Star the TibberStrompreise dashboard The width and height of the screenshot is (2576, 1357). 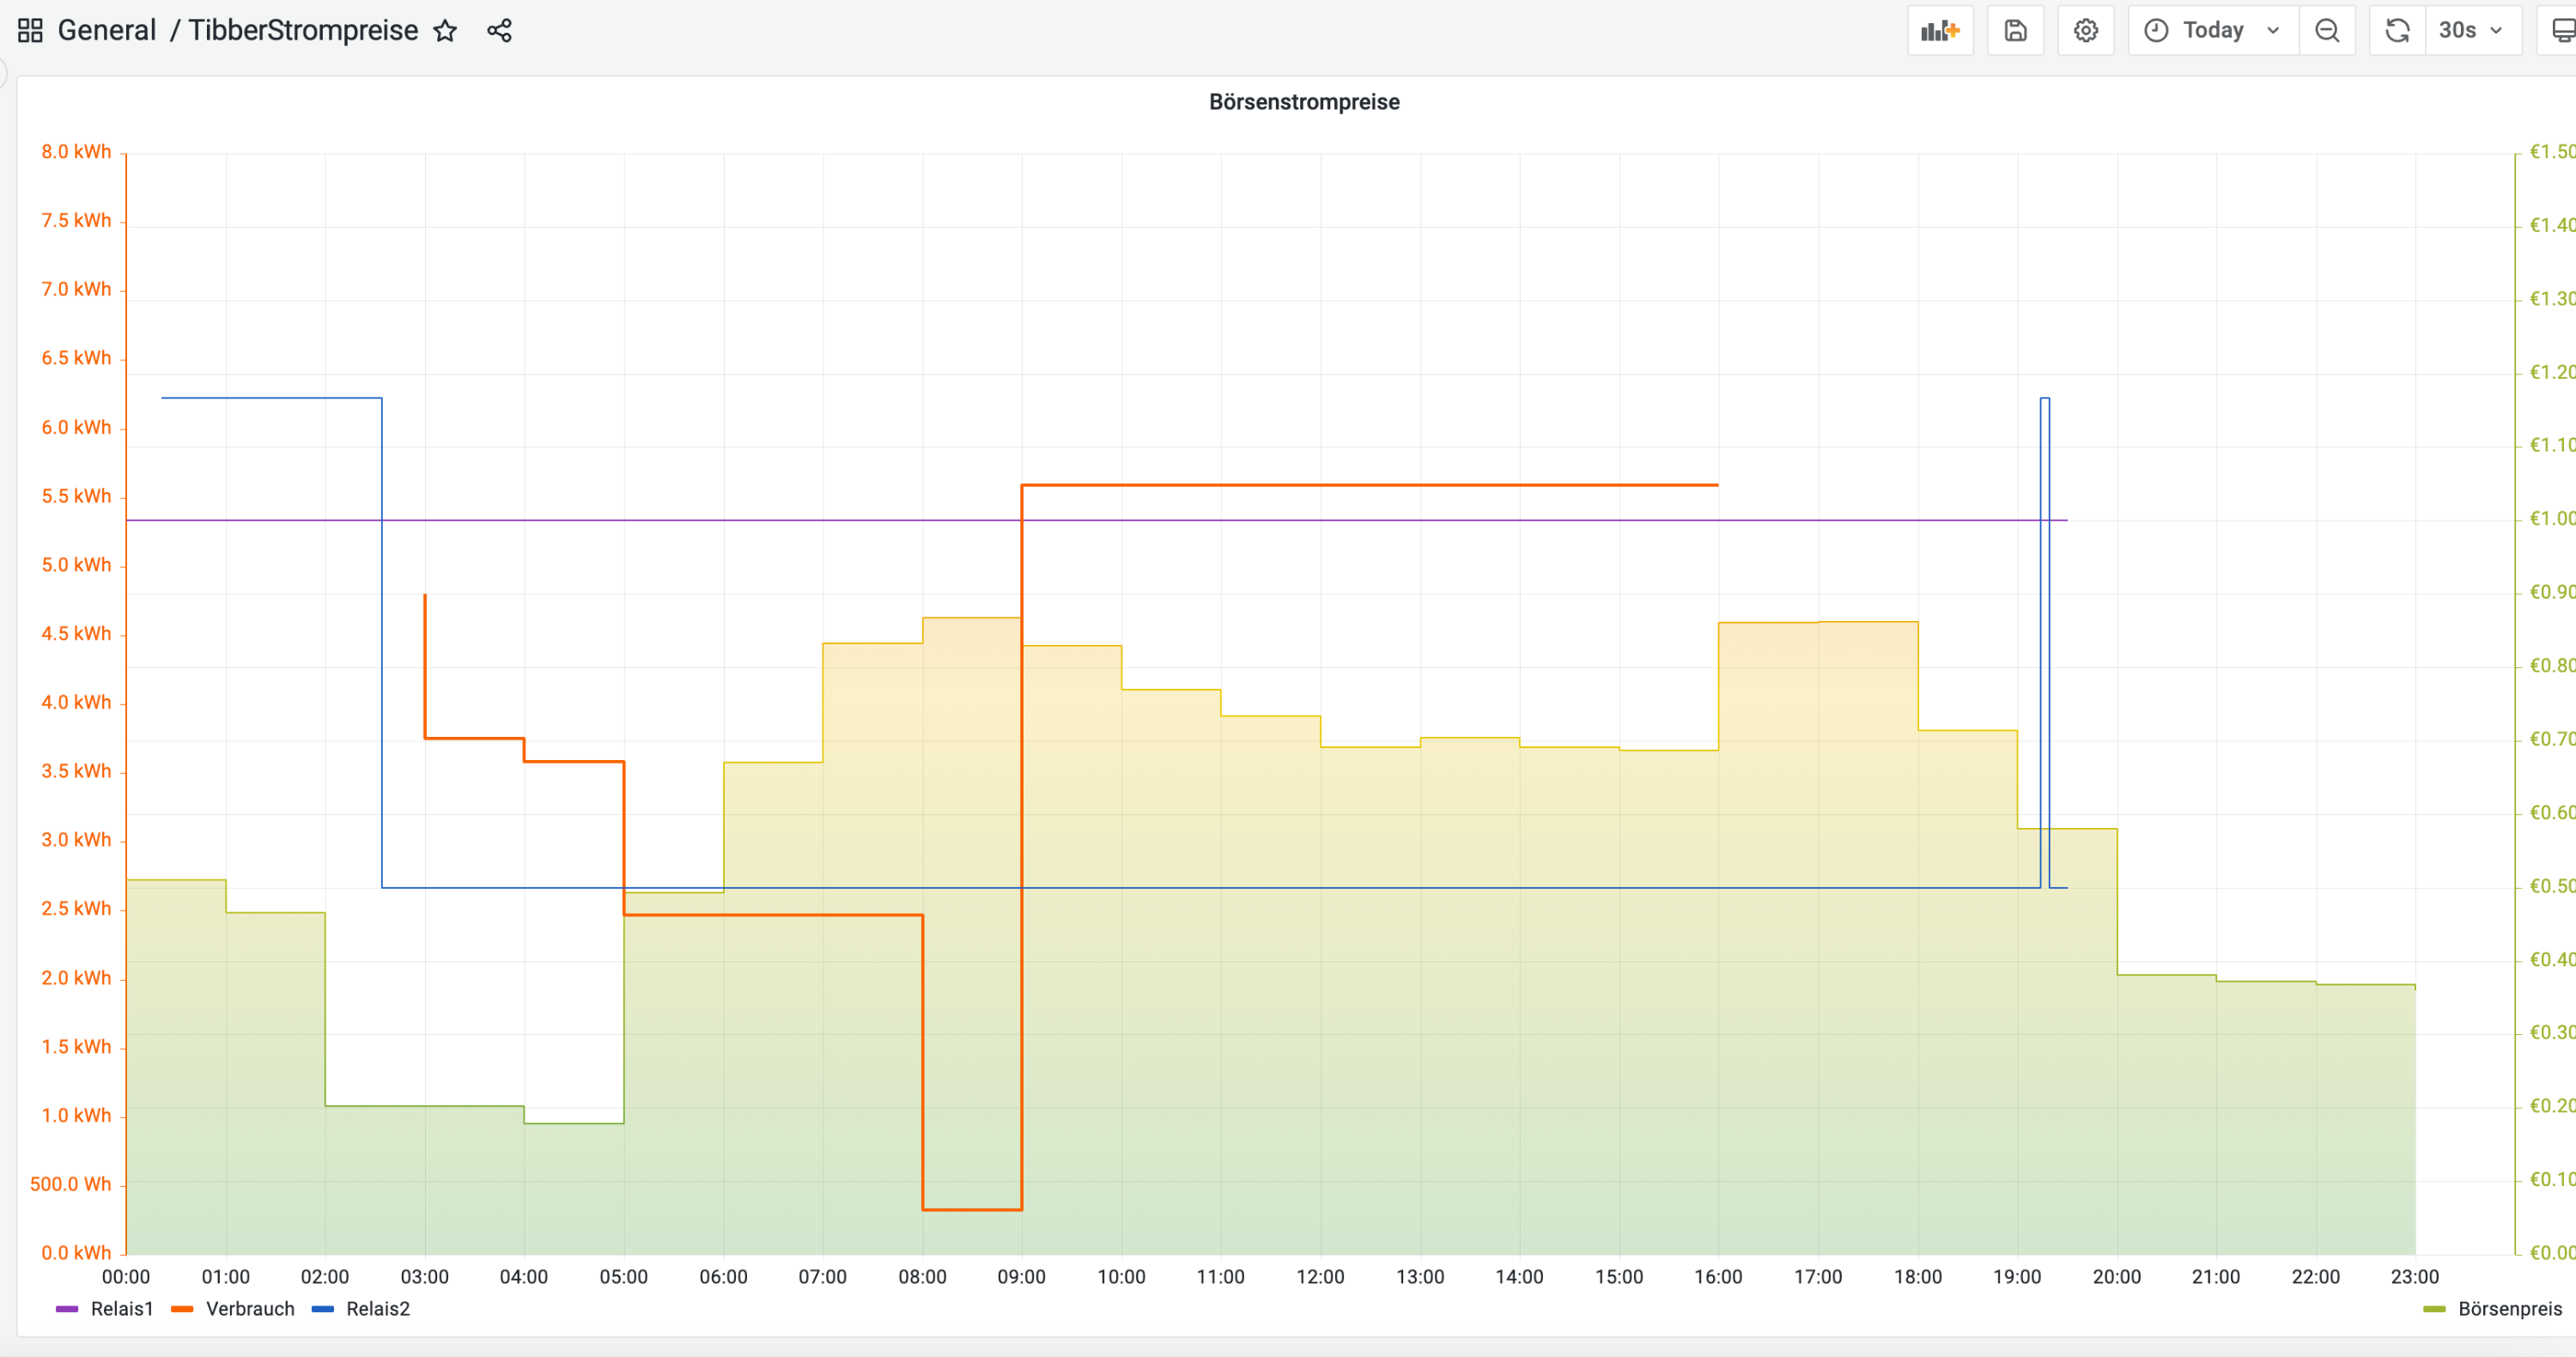tap(445, 31)
